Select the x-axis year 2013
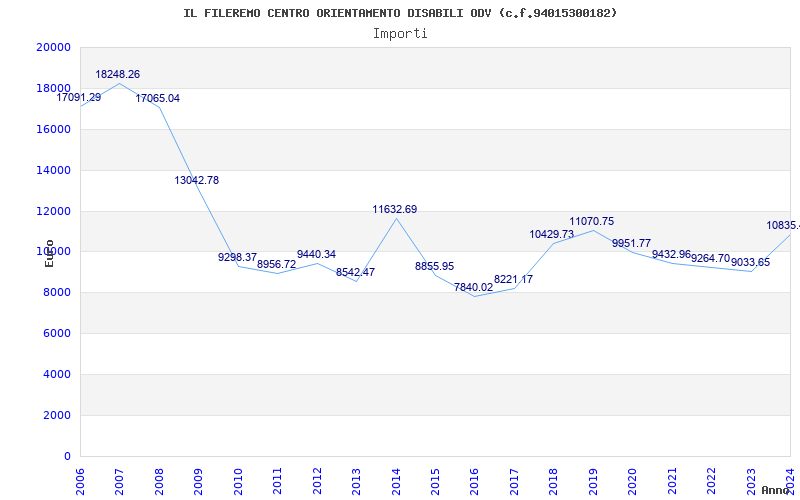The height and width of the screenshot is (500, 800). coord(357,481)
